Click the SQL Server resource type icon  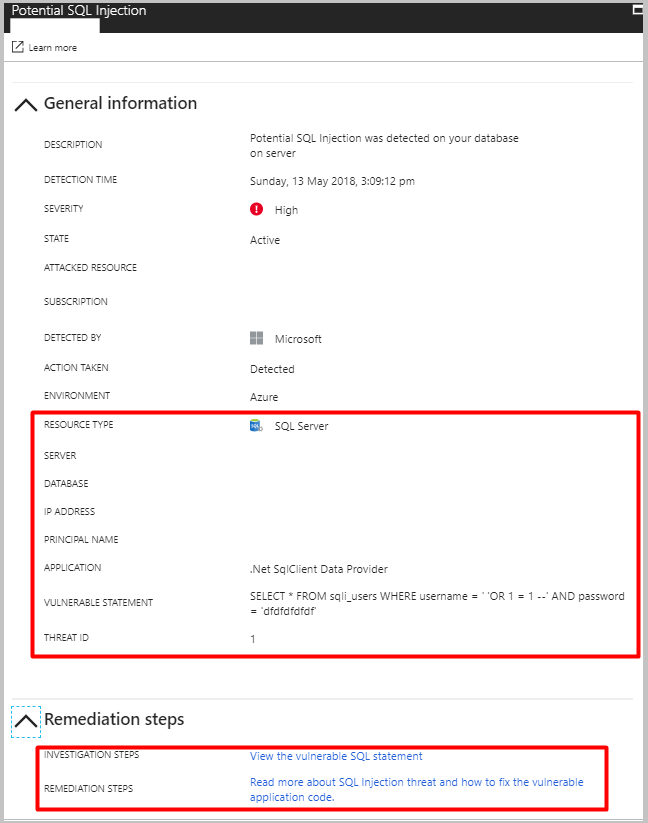[x=256, y=426]
